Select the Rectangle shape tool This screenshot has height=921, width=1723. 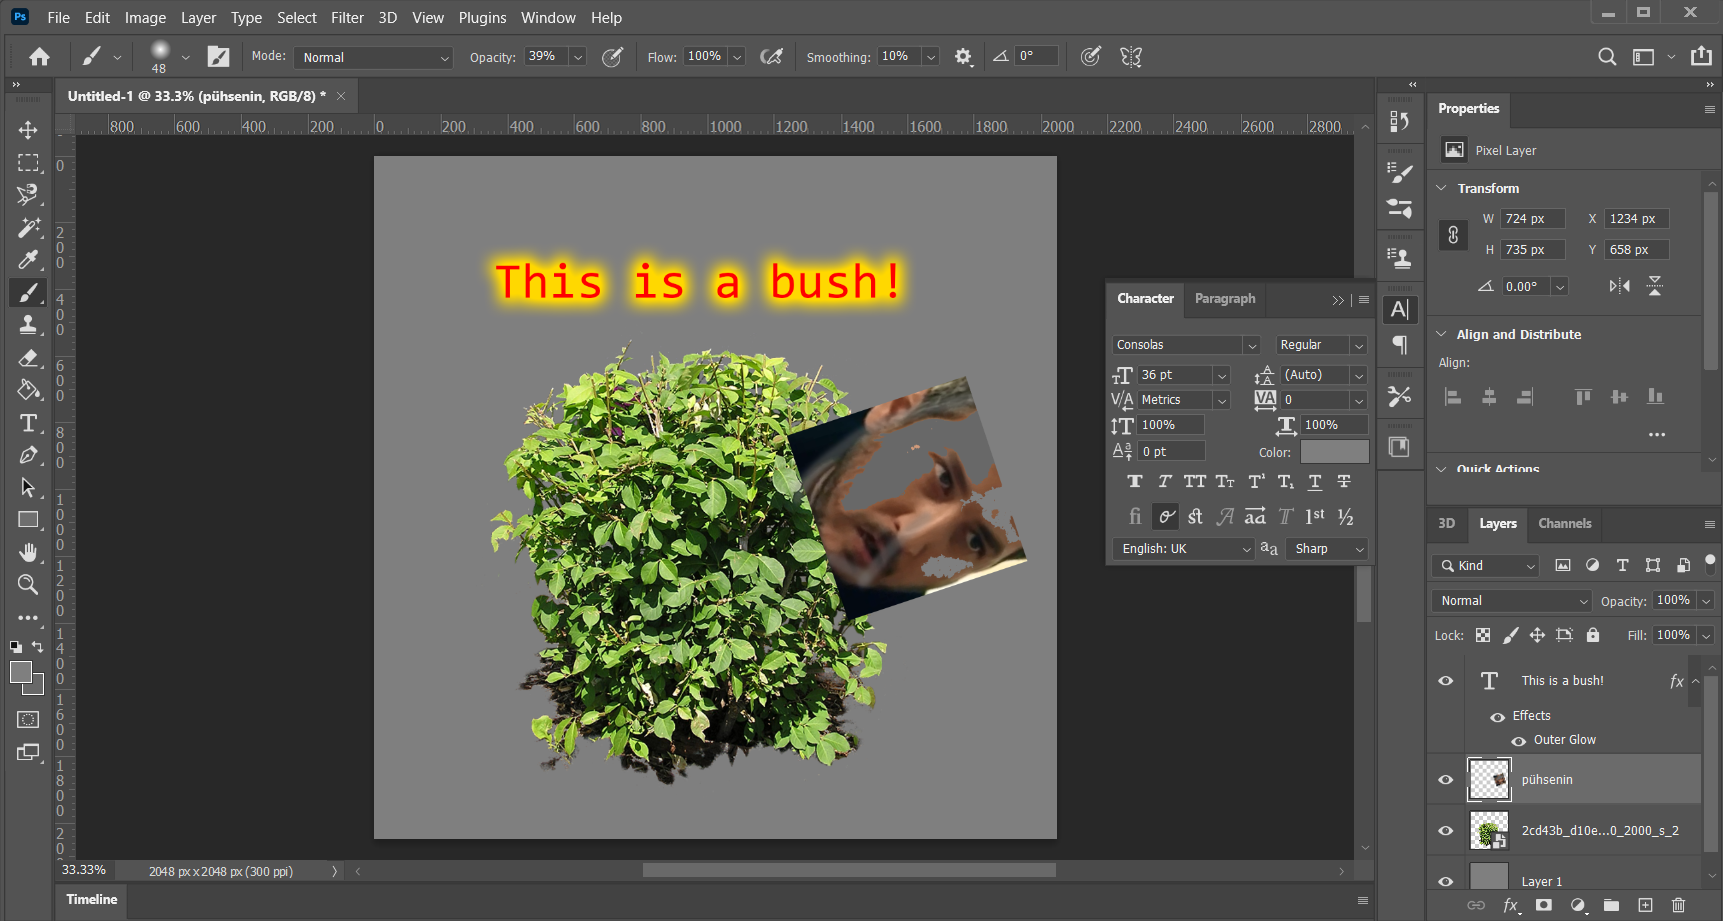click(28, 520)
